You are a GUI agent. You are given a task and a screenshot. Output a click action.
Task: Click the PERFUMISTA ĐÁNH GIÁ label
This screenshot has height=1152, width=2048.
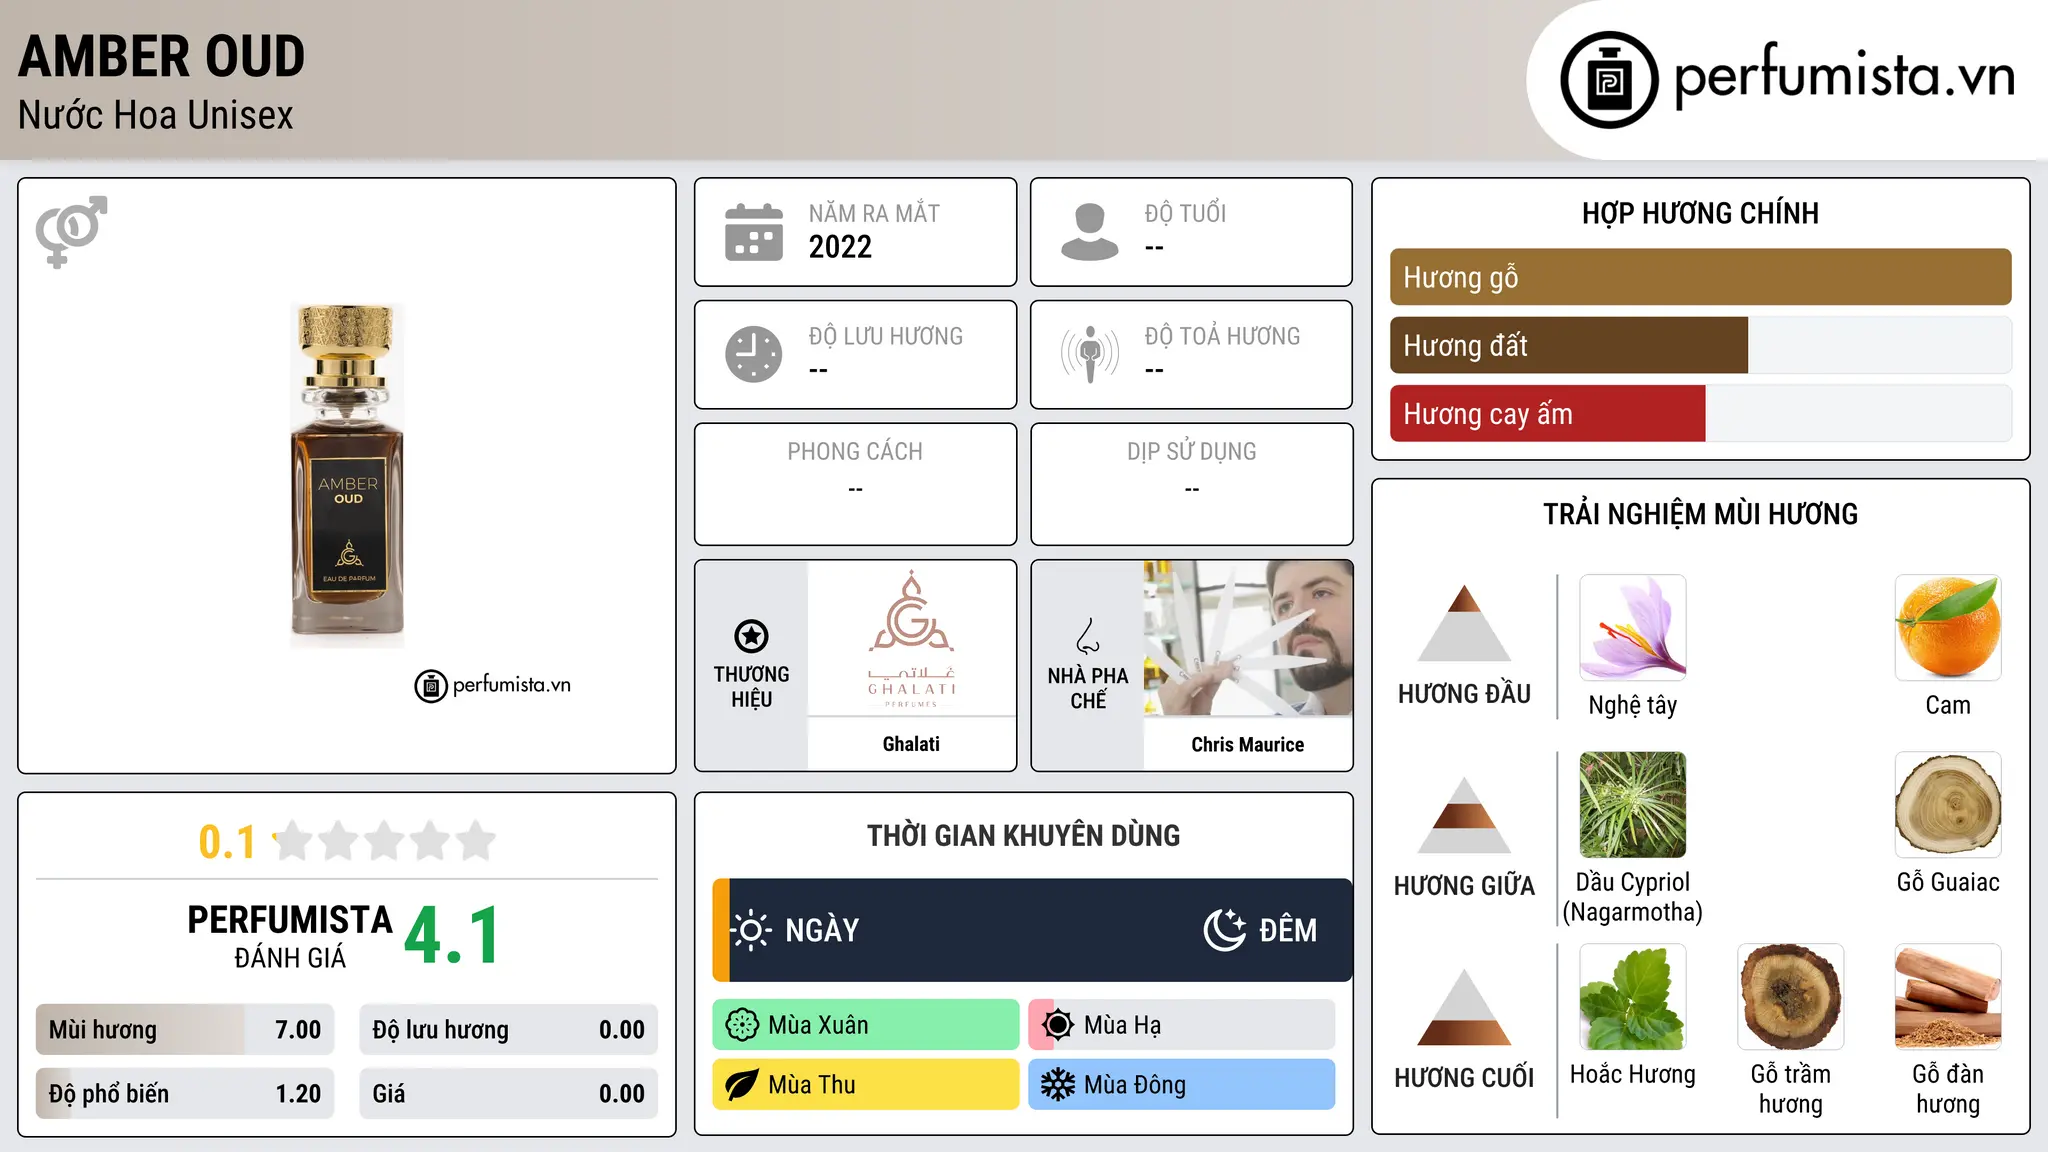tap(290, 936)
